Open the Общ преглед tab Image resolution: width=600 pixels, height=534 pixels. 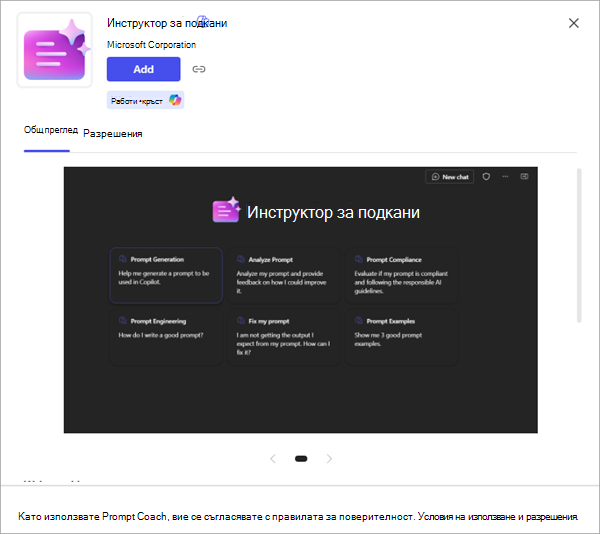(x=51, y=130)
